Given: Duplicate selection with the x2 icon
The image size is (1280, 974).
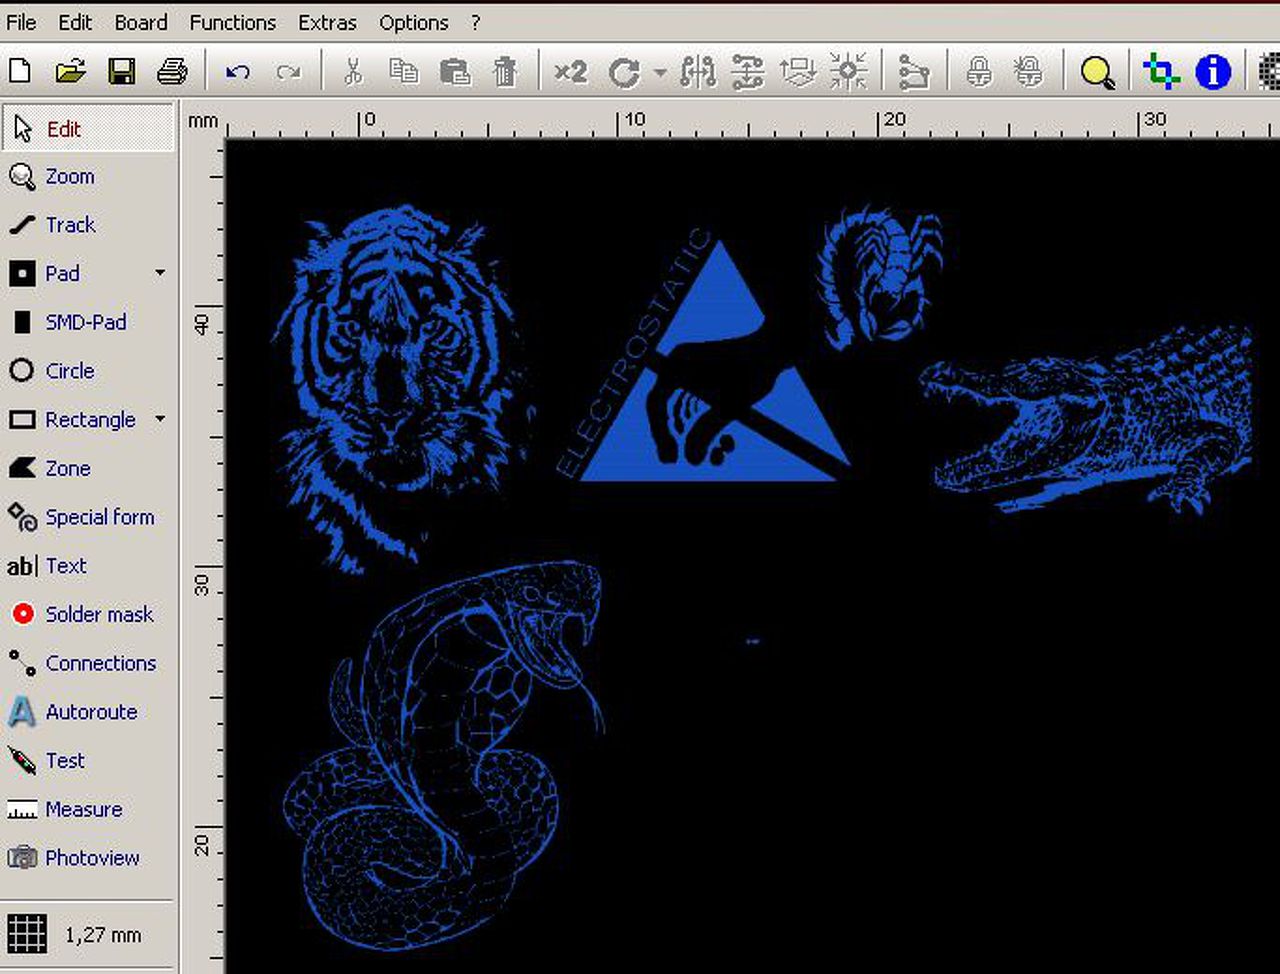Looking at the screenshot, I should coord(571,71).
